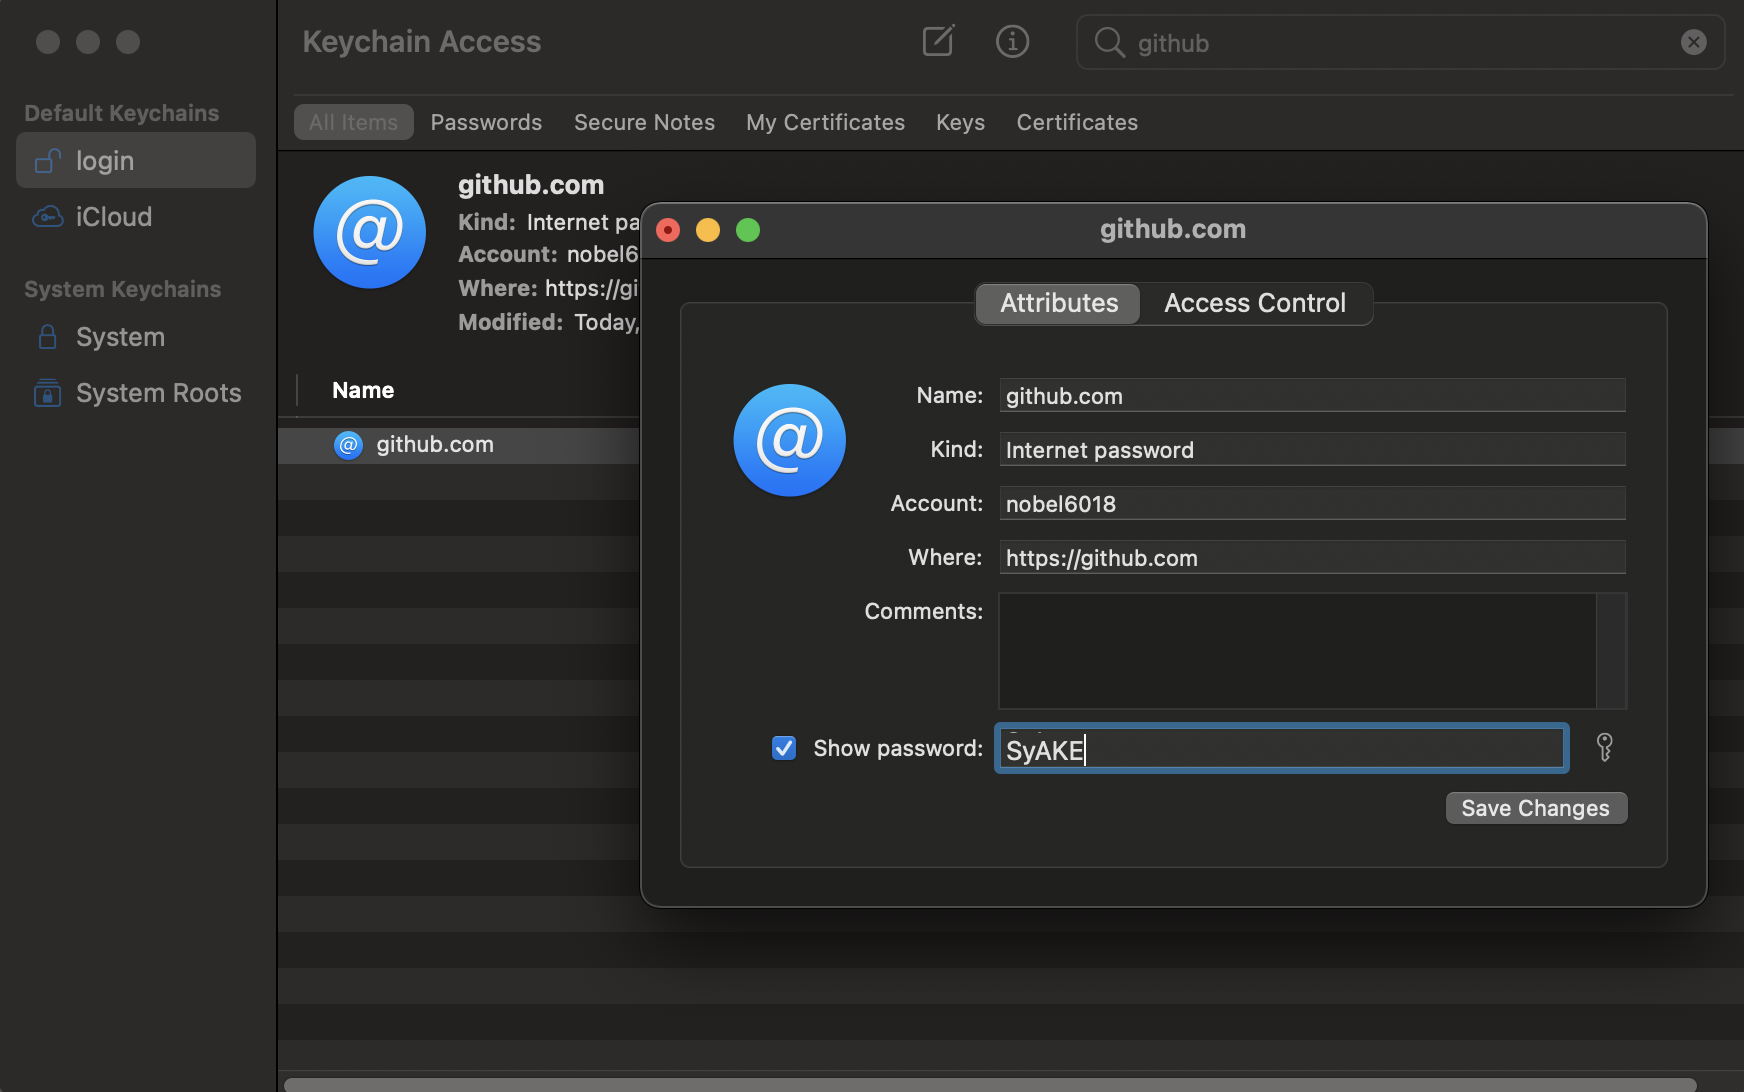The image size is (1744, 1092).
Task: Click the password field showing SyAKE
Action: [1281, 748]
